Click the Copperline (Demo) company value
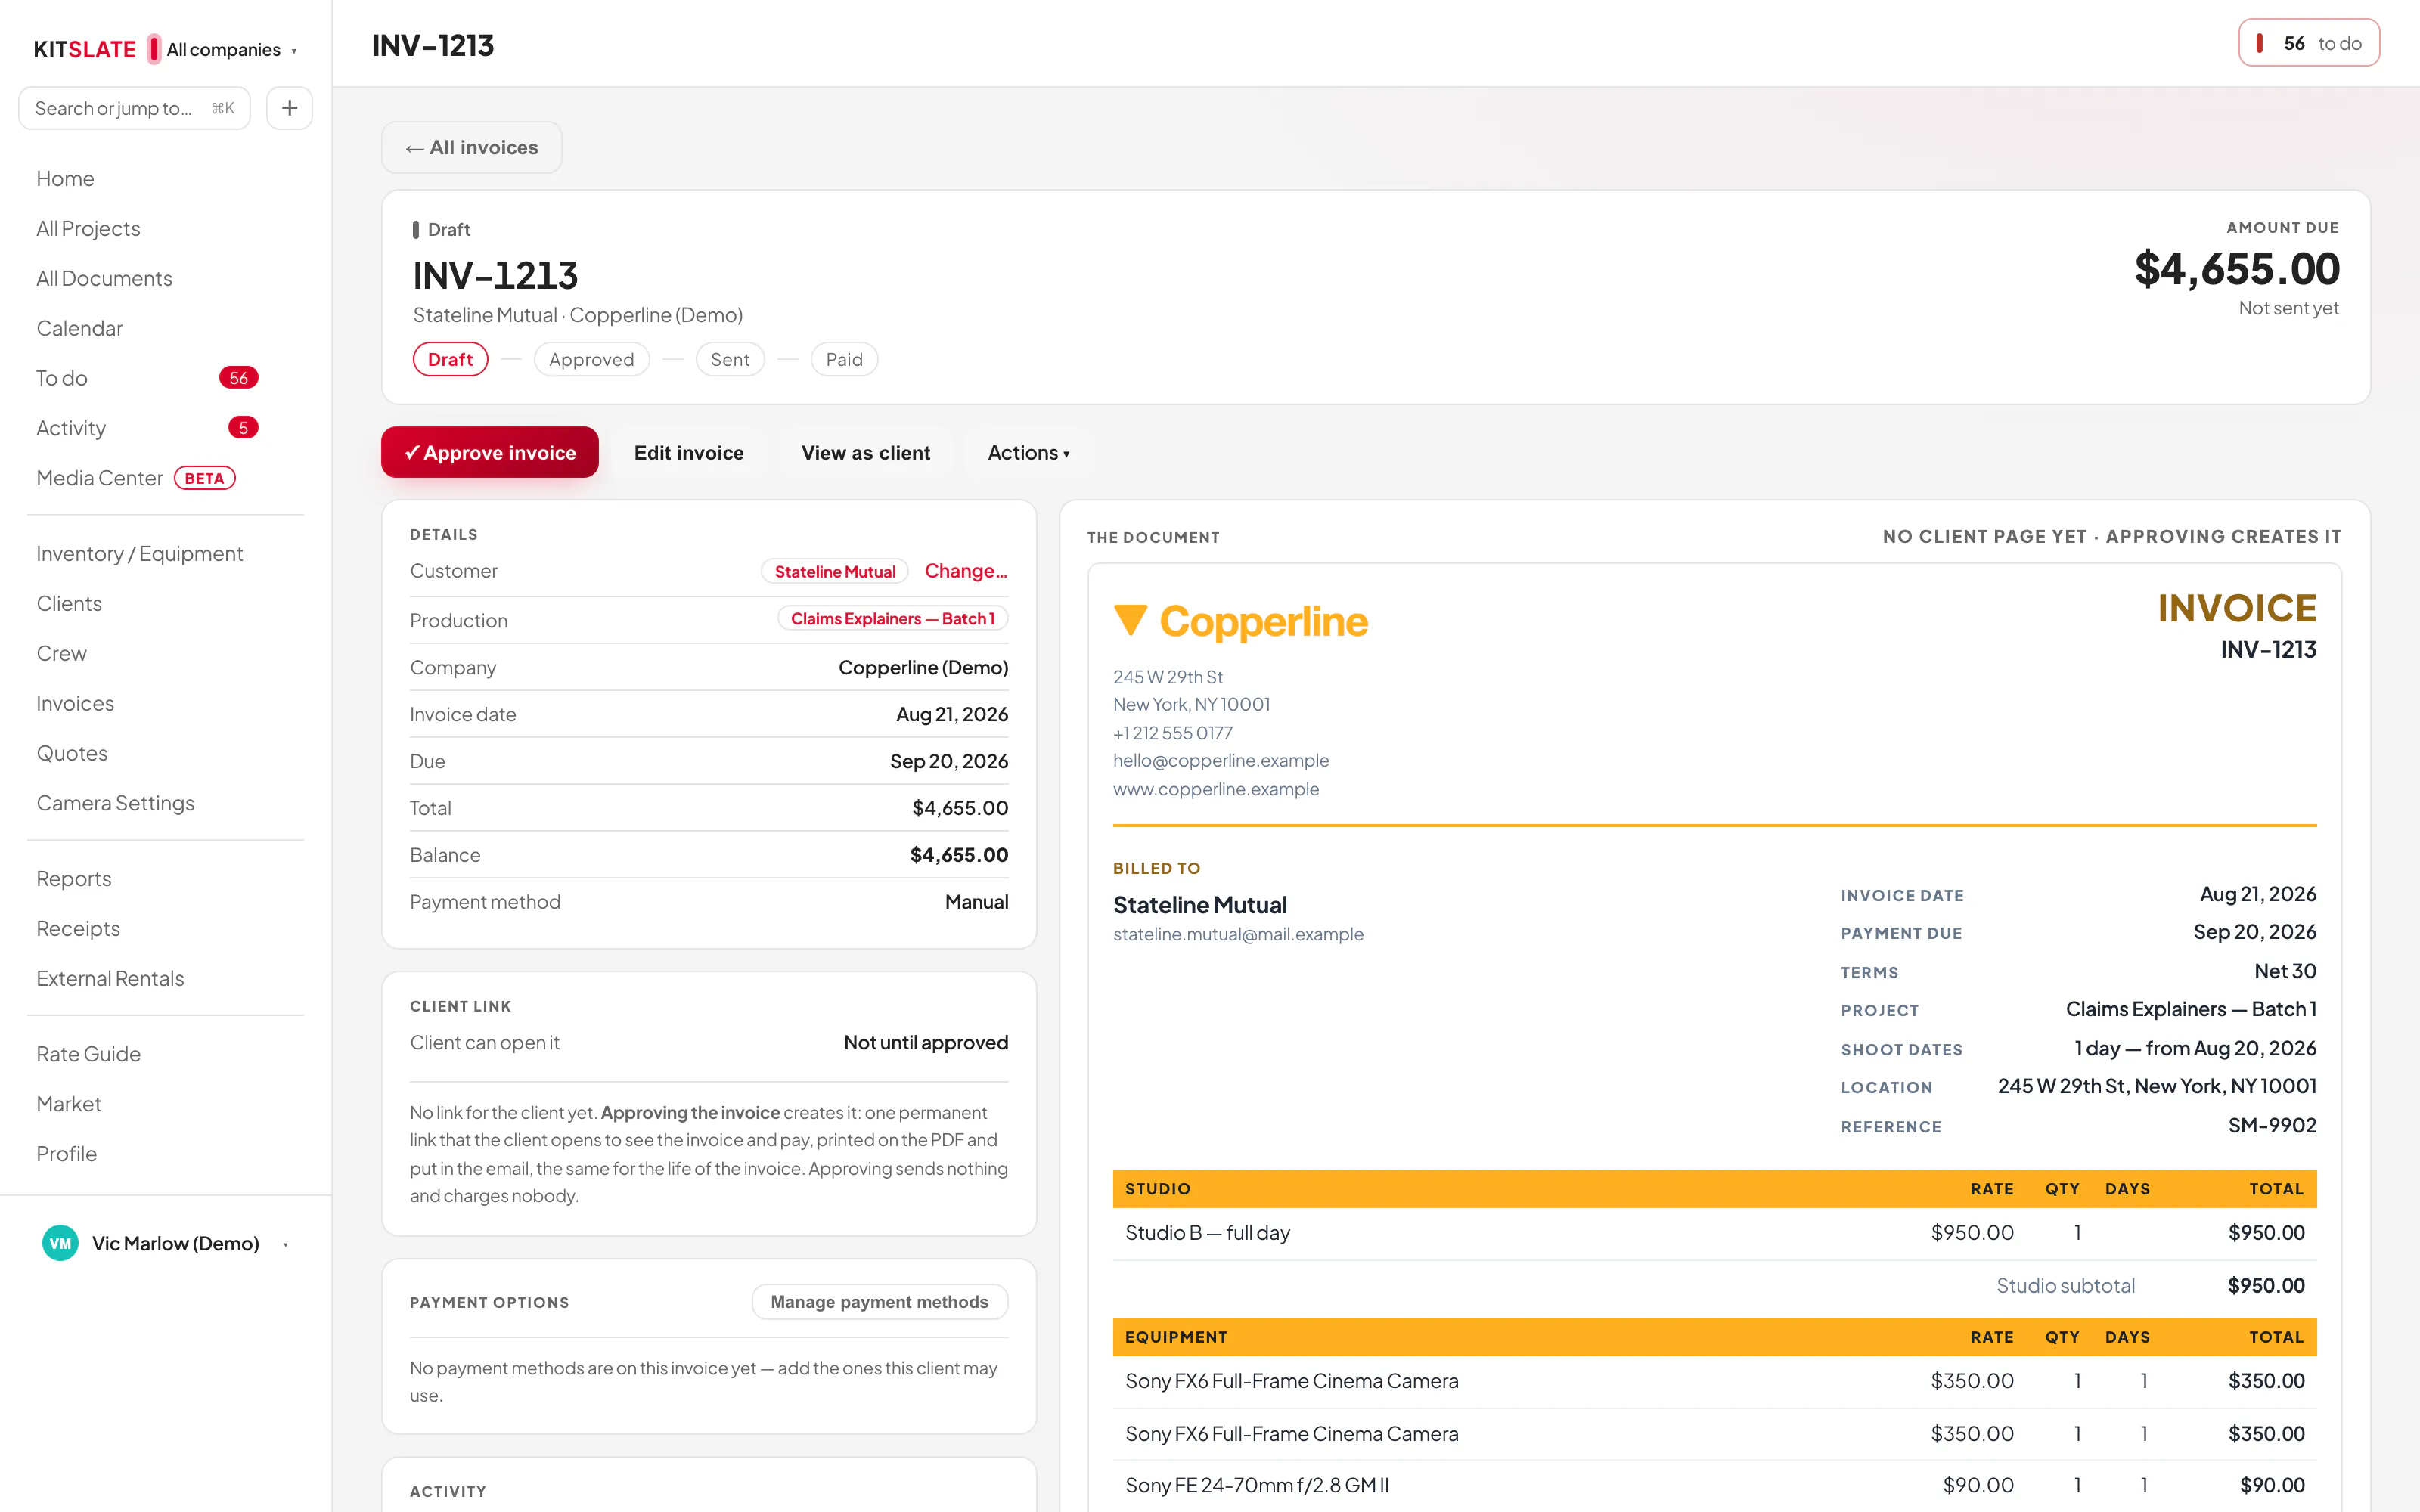 (x=923, y=668)
